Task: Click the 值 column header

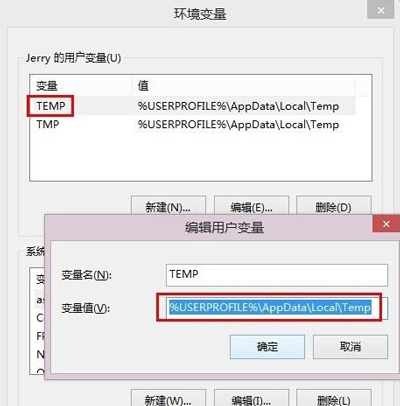Action: pos(243,86)
